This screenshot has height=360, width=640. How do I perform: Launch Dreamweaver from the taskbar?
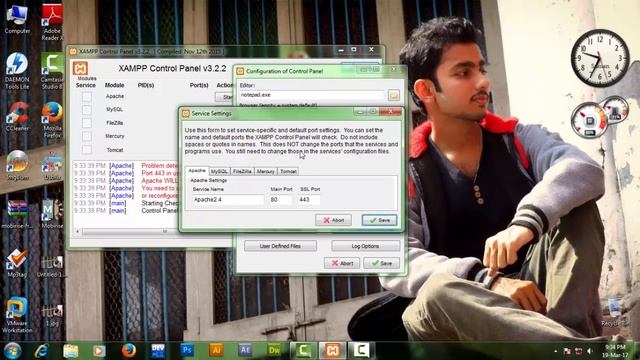tap(274, 351)
